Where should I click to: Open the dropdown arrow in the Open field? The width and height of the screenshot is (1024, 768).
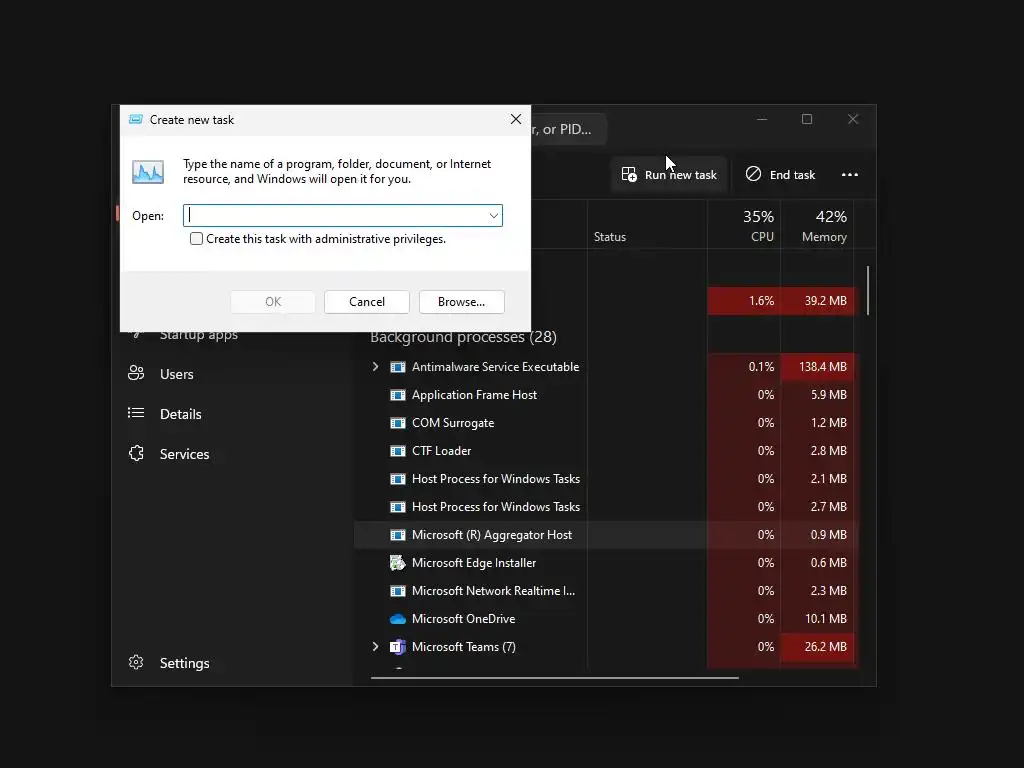click(x=494, y=216)
